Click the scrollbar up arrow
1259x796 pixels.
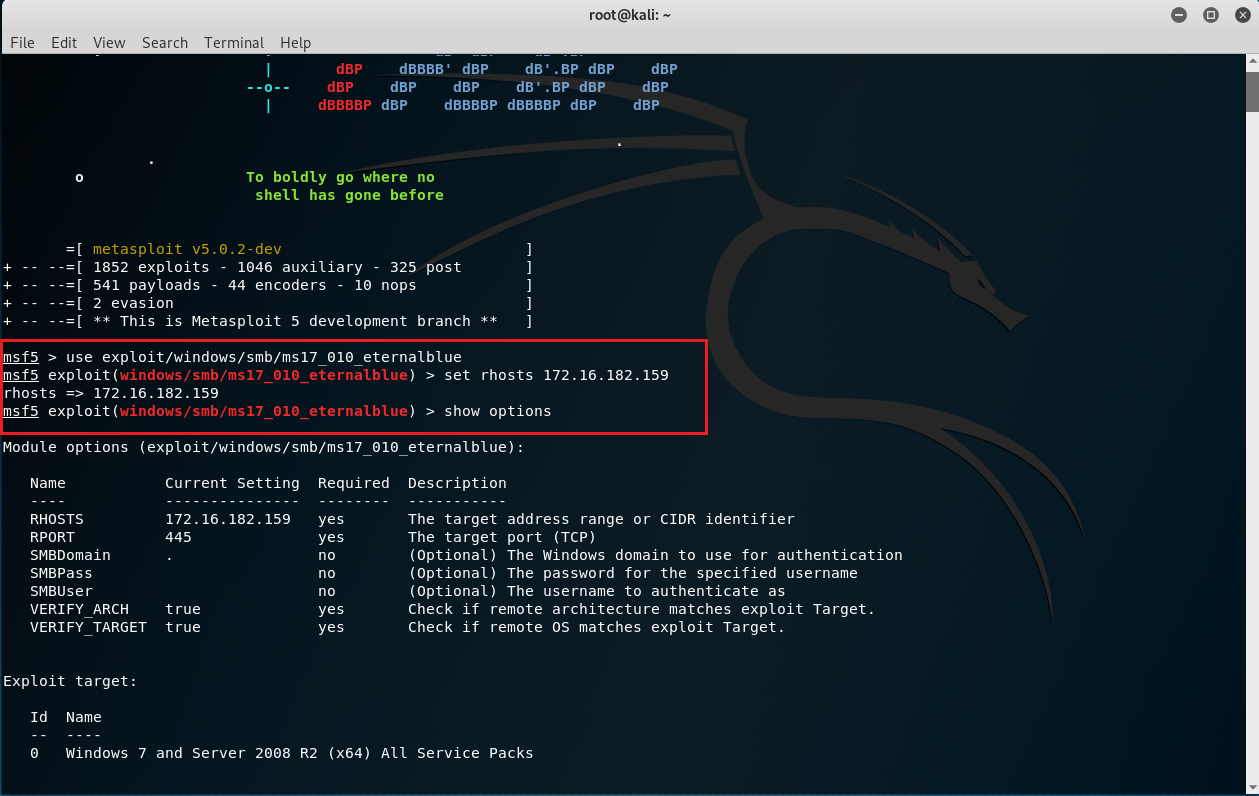click(1252, 62)
